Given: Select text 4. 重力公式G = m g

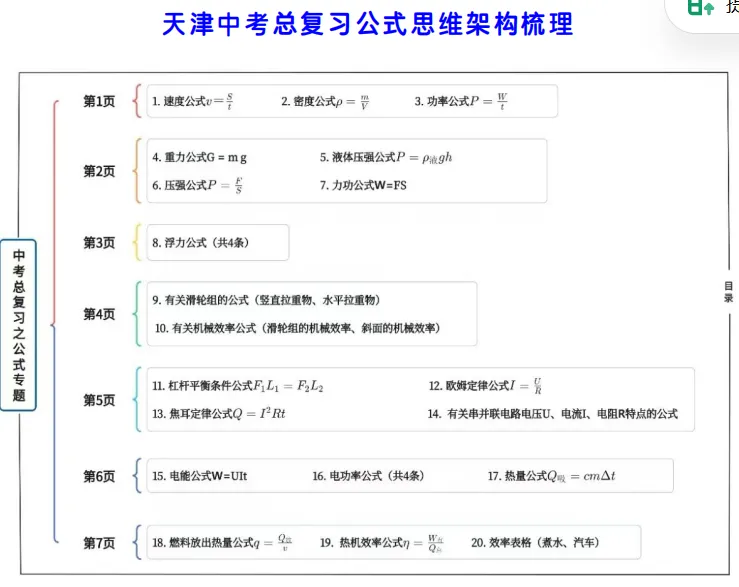Looking at the screenshot, I should [x=199, y=157].
